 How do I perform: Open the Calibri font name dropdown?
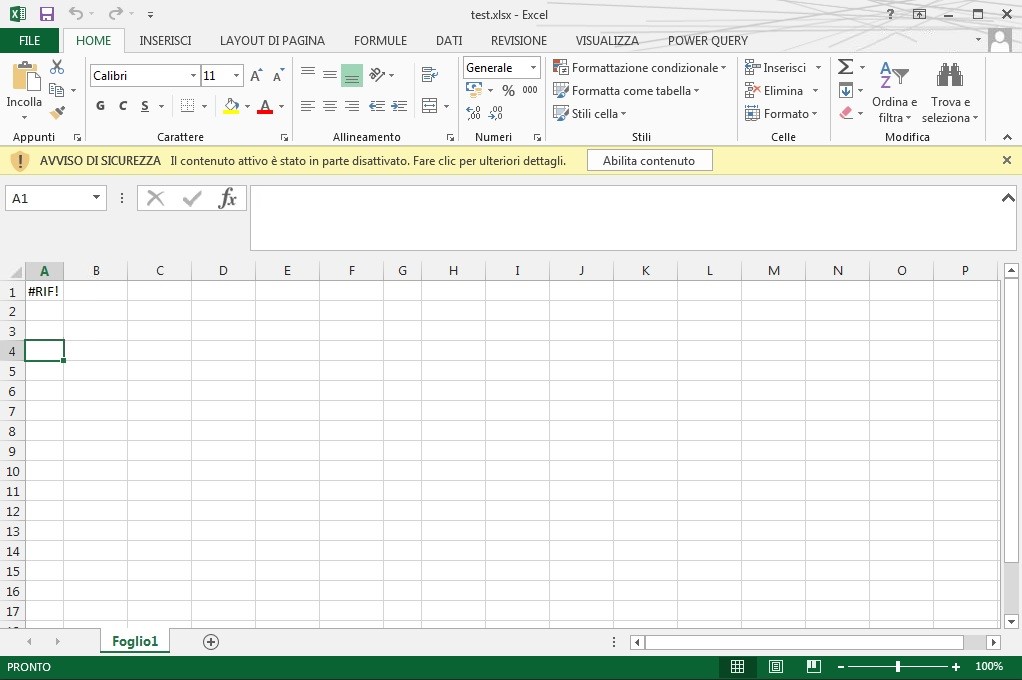193,76
